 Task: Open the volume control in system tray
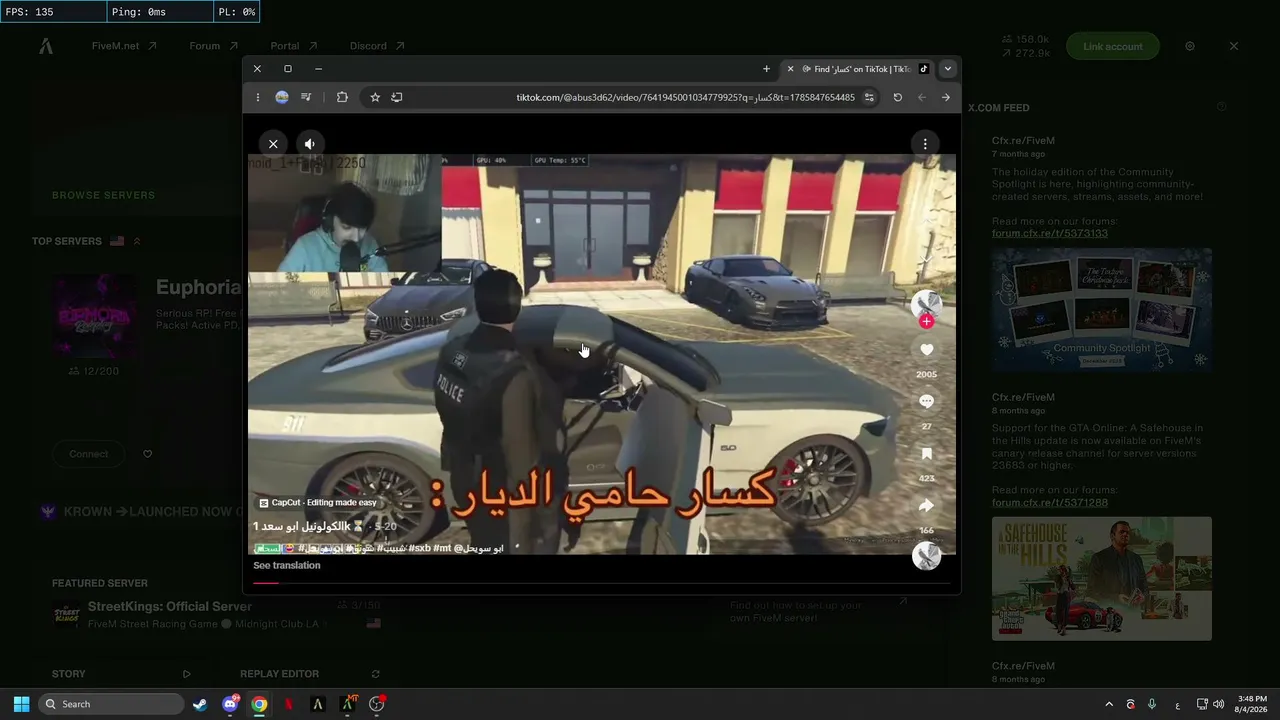point(1218,704)
